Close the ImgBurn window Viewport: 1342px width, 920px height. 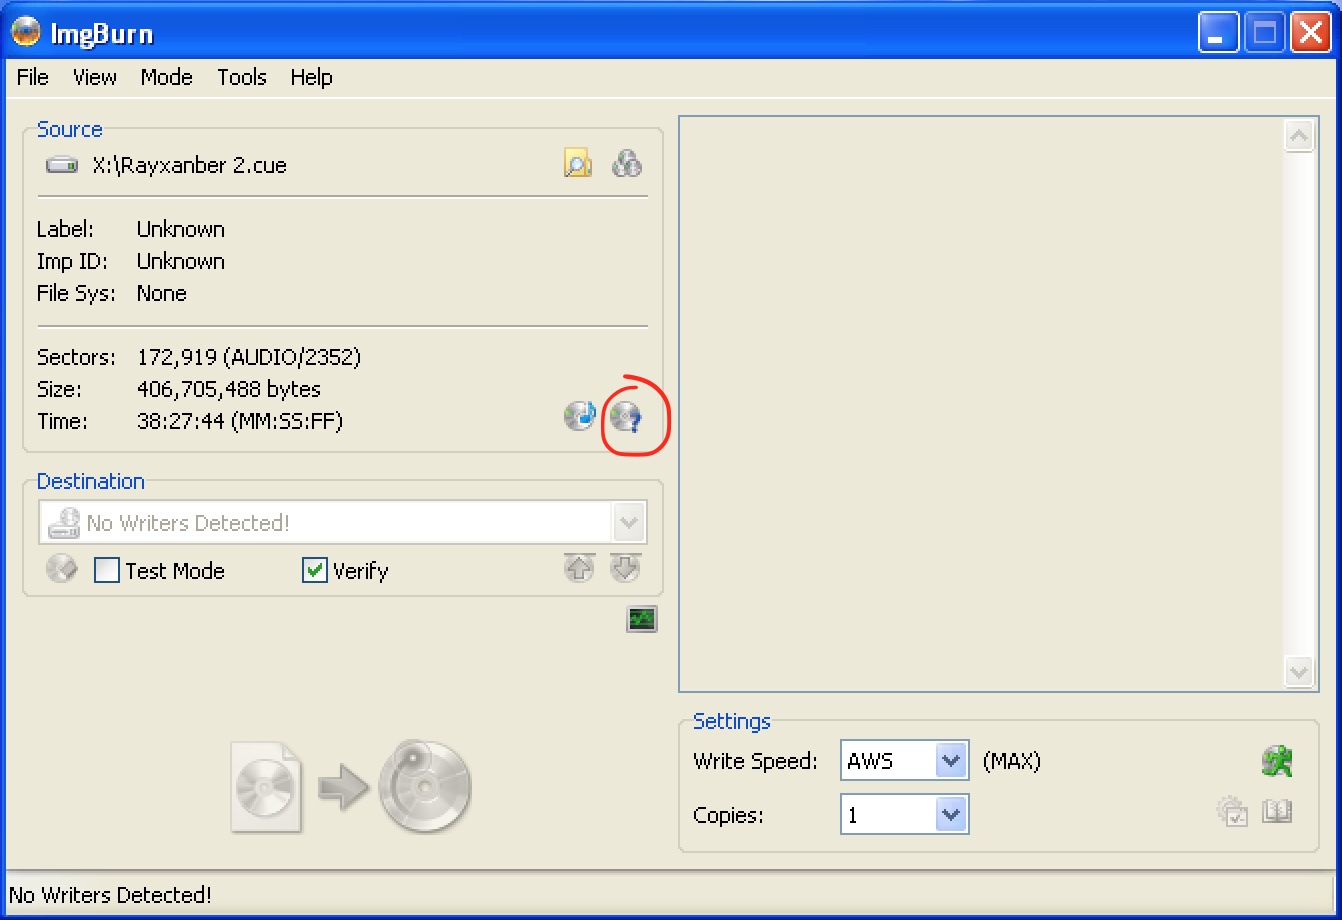tap(1309, 34)
